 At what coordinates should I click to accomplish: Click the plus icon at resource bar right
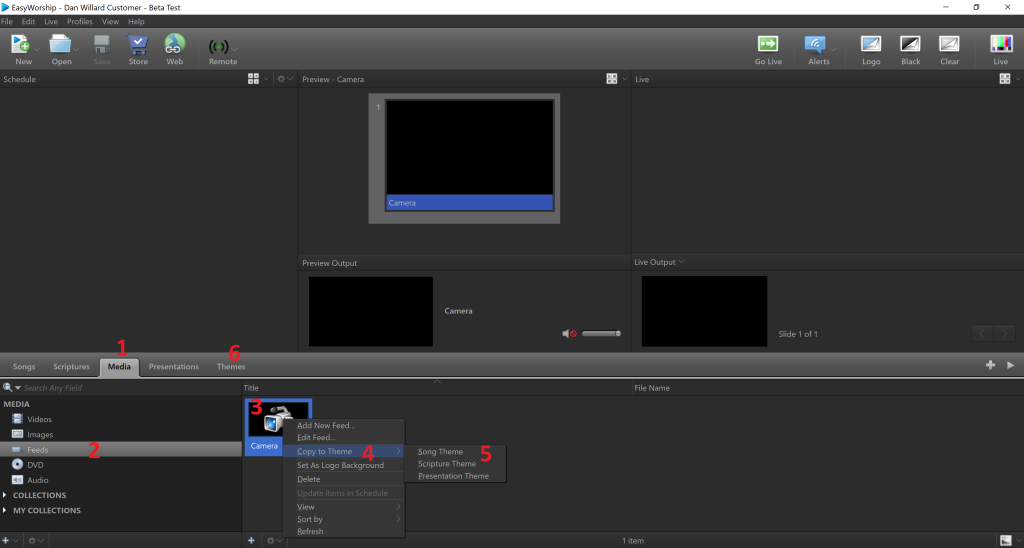(990, 365)
